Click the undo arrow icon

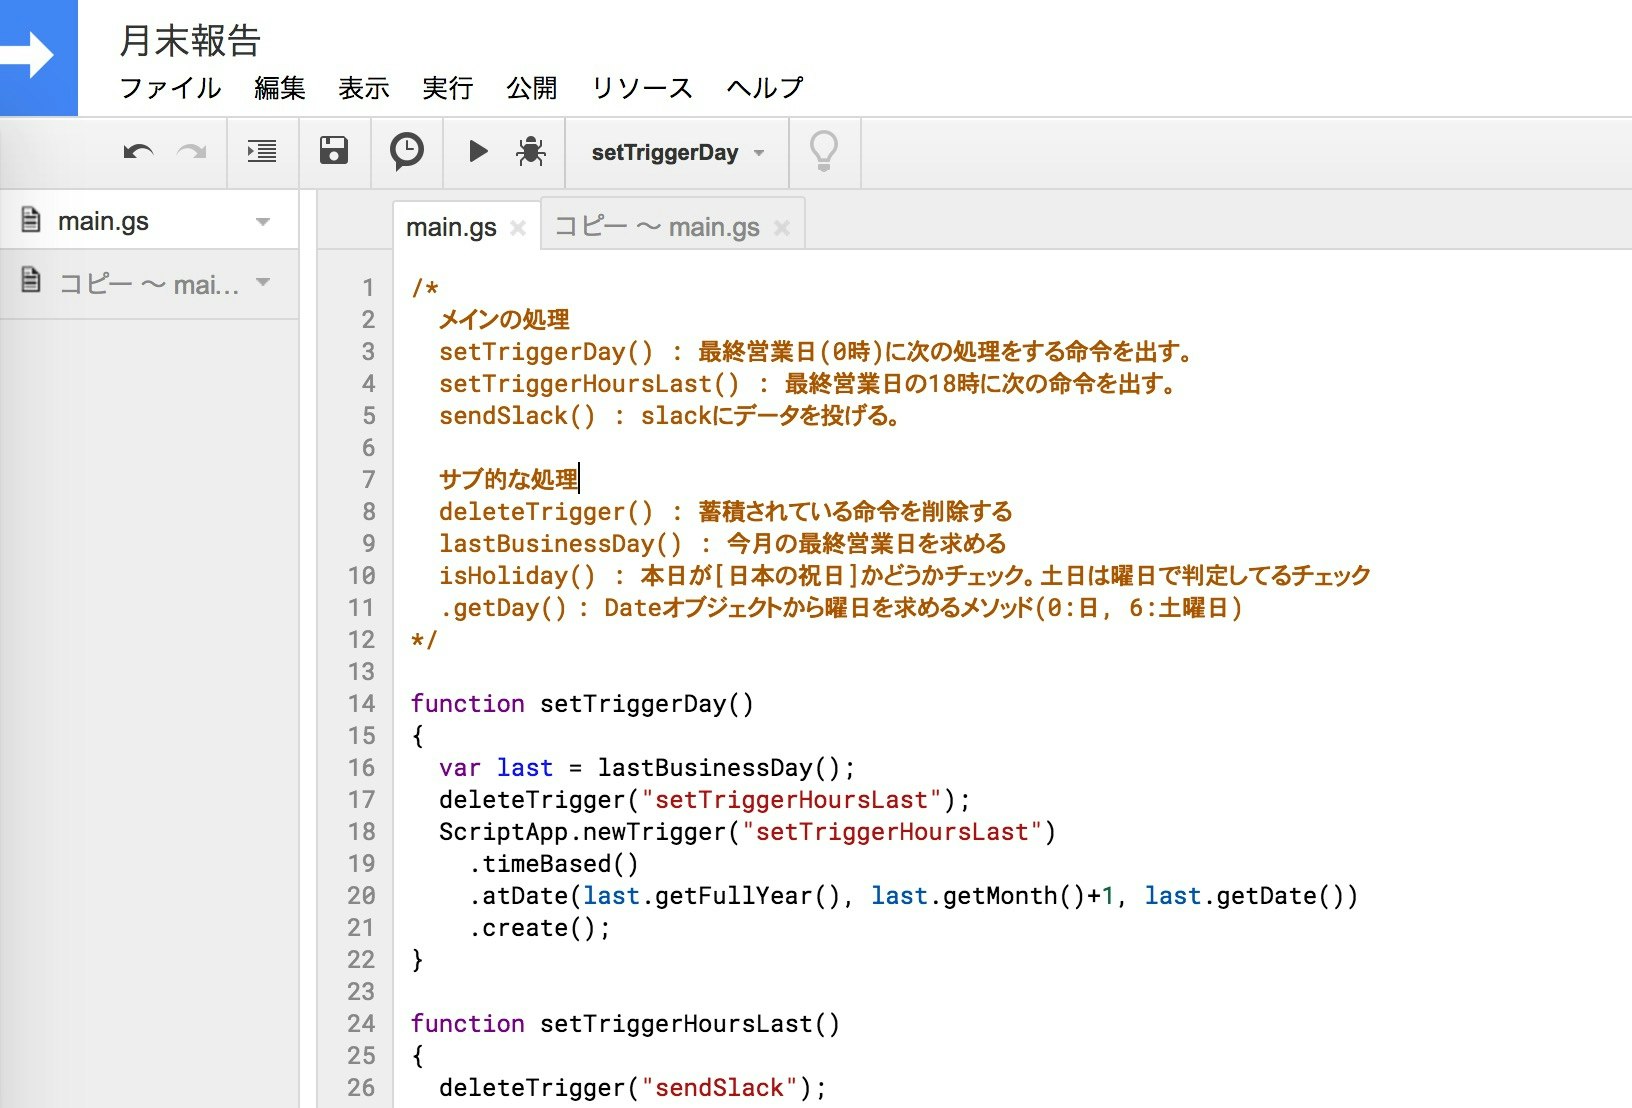click(x=138, y=152)
